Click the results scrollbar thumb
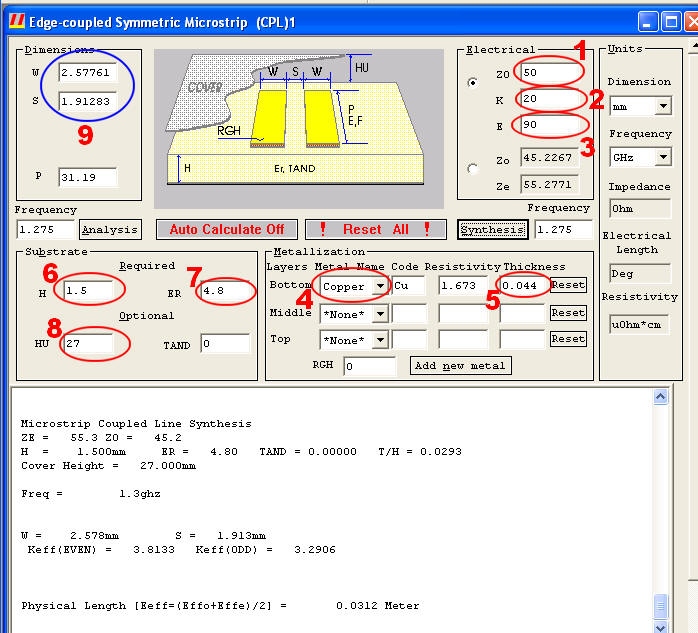The height and width of the screenshot is (633, 698). 661,606
